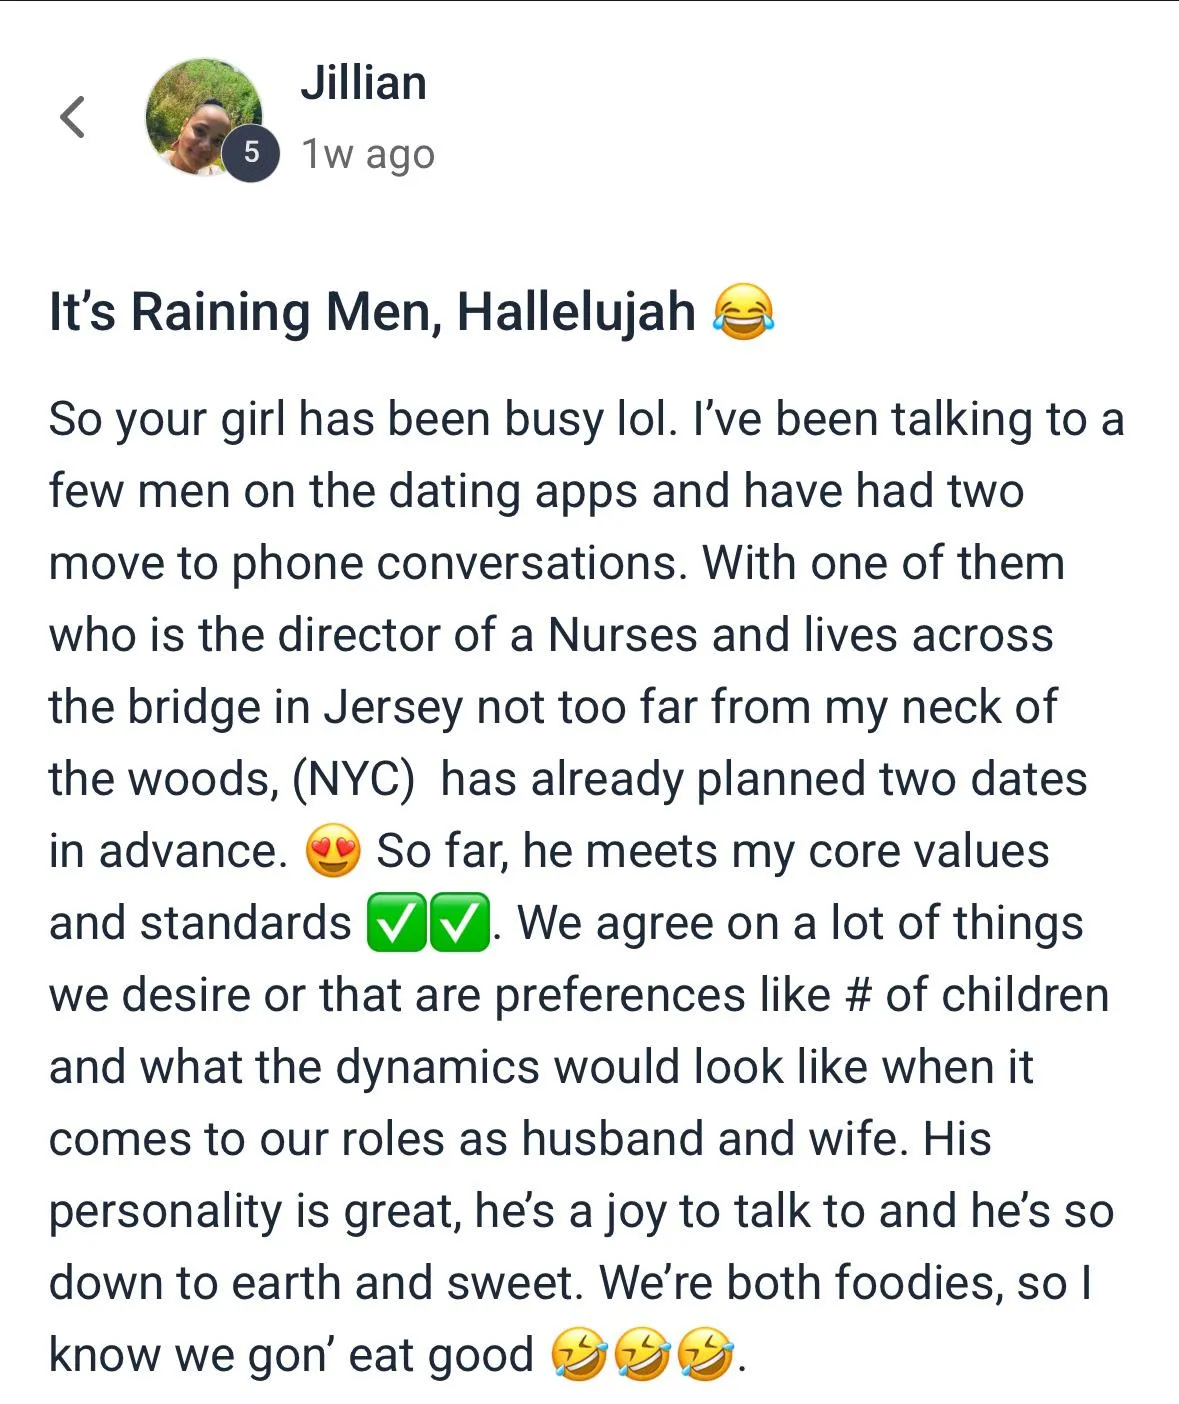
Task: Click the word 'Jersey' in the post
Action: click(x=393, y=708)
